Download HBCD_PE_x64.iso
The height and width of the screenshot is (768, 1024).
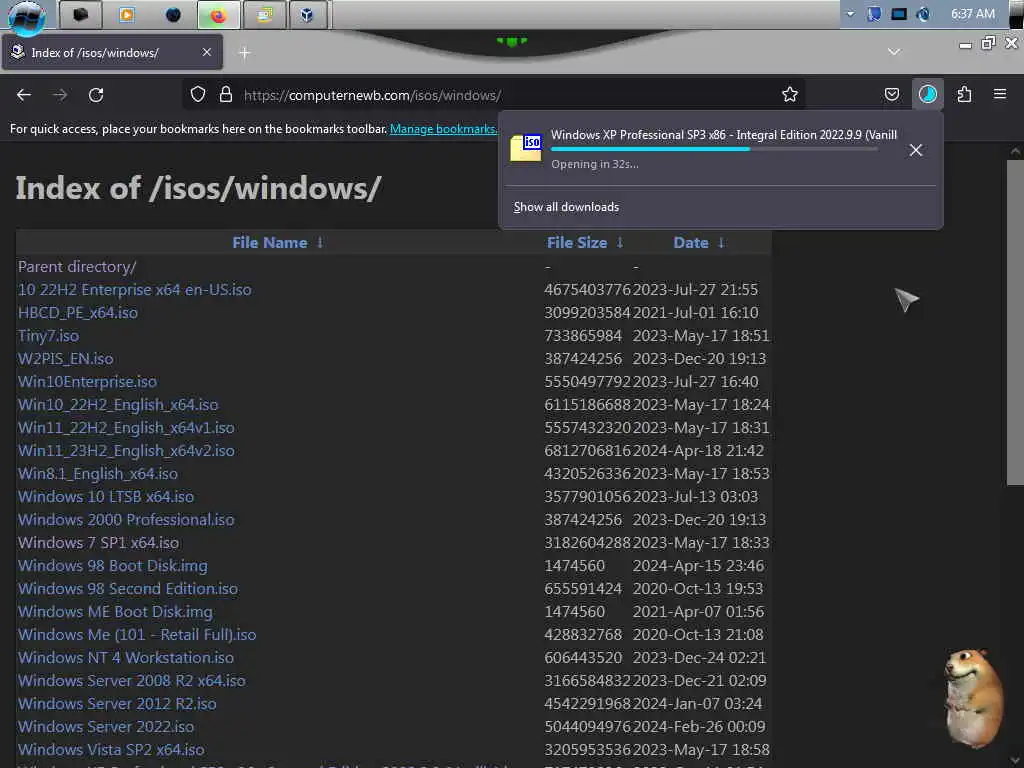click(78, 312)
